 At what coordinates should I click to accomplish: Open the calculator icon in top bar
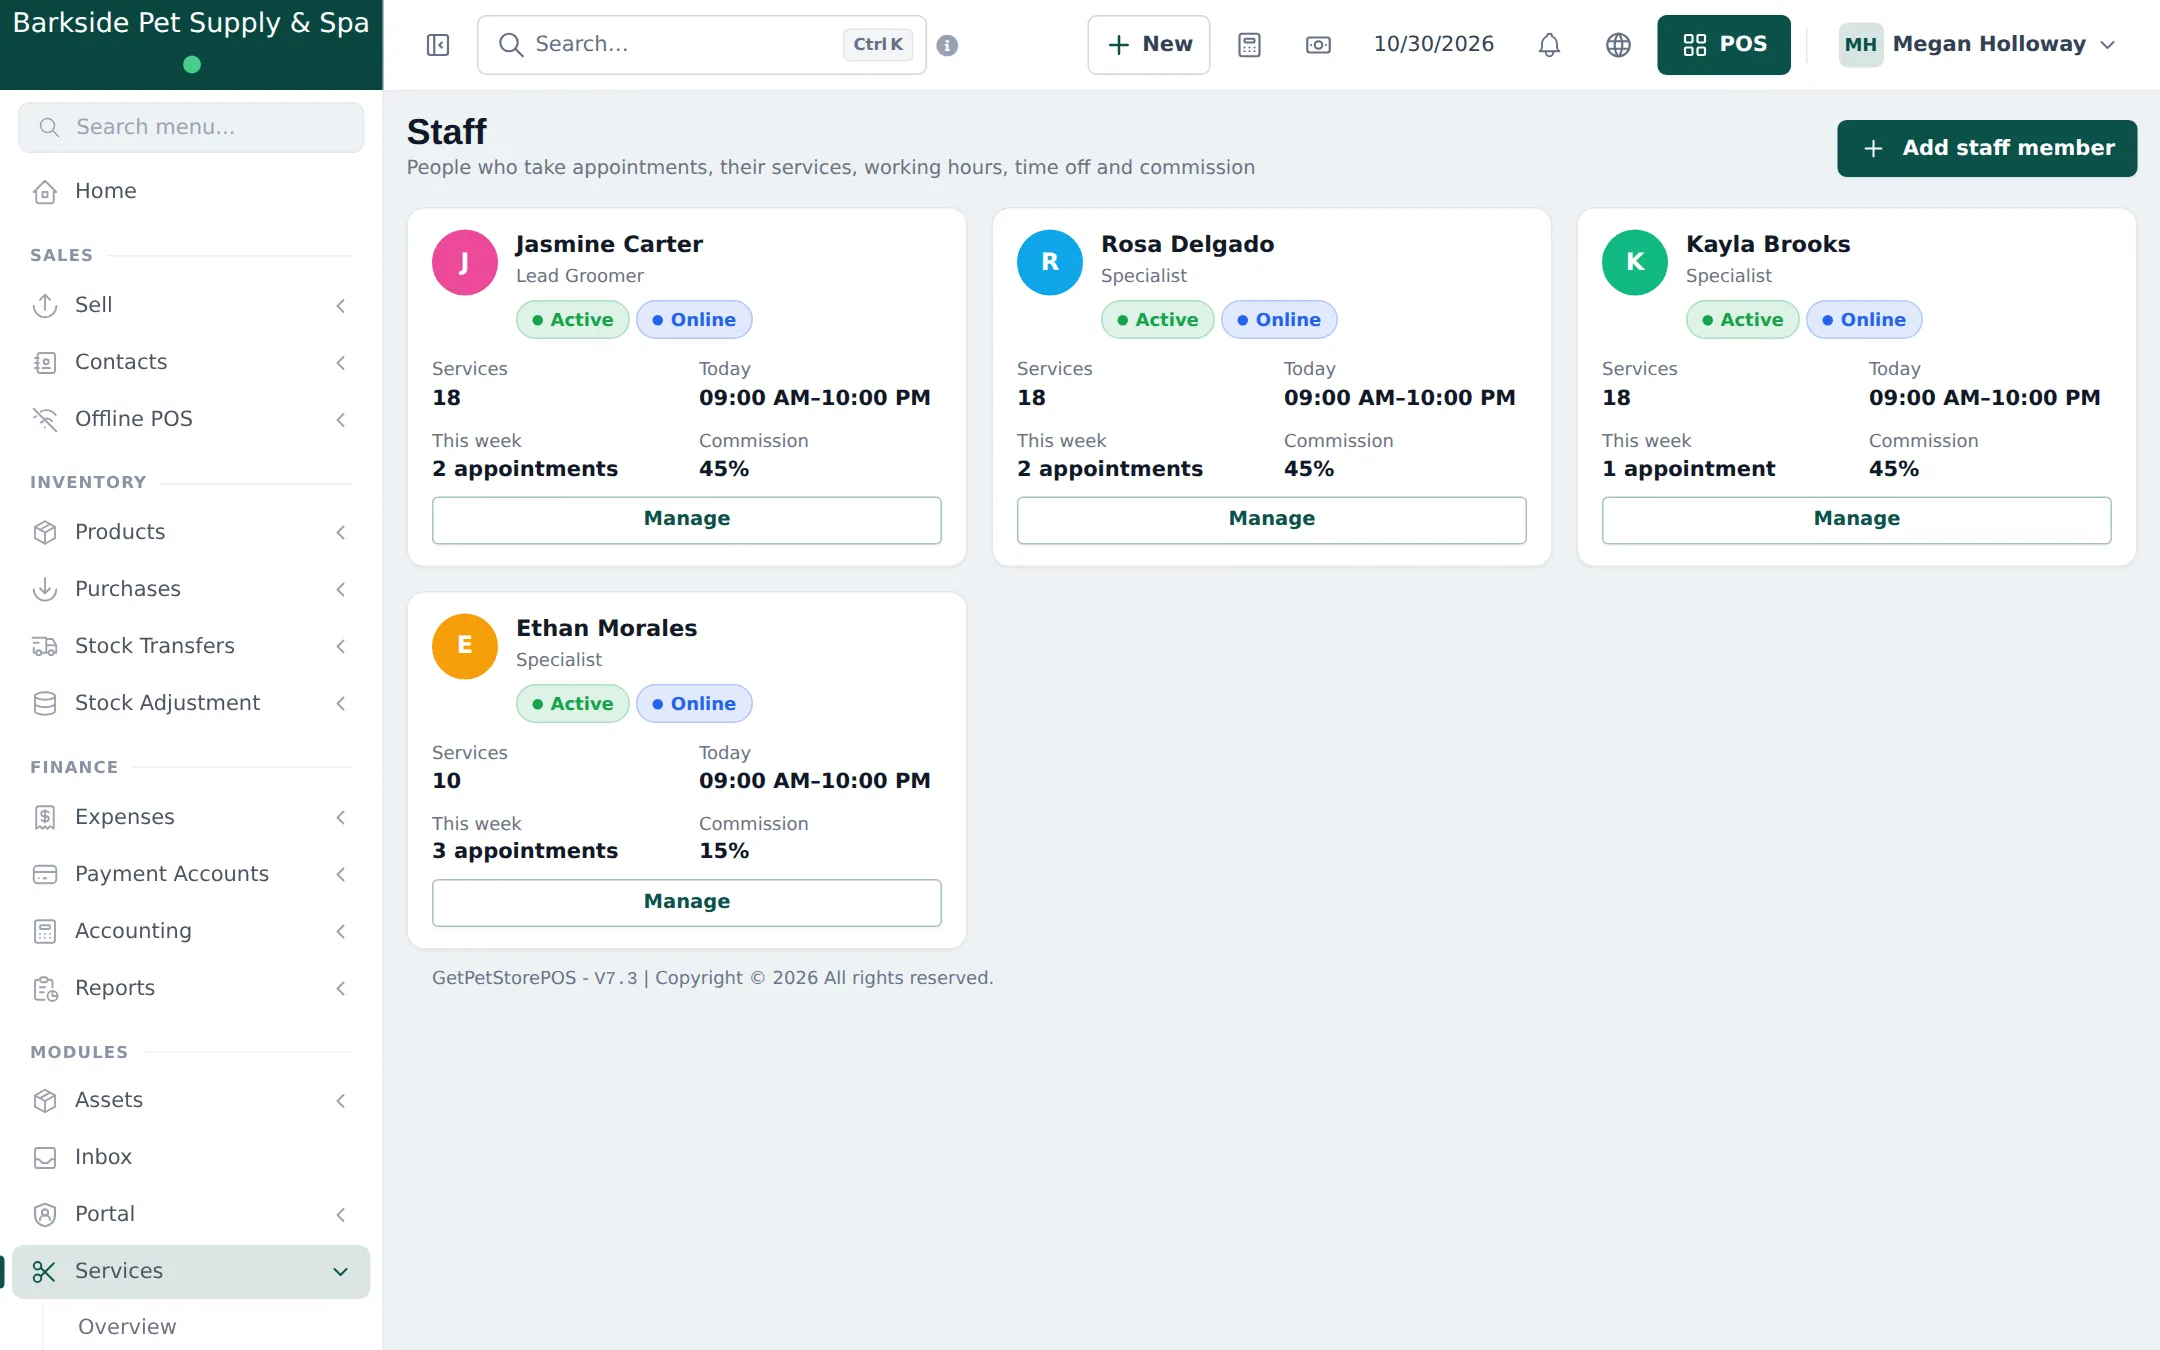tap(1249, 45)
